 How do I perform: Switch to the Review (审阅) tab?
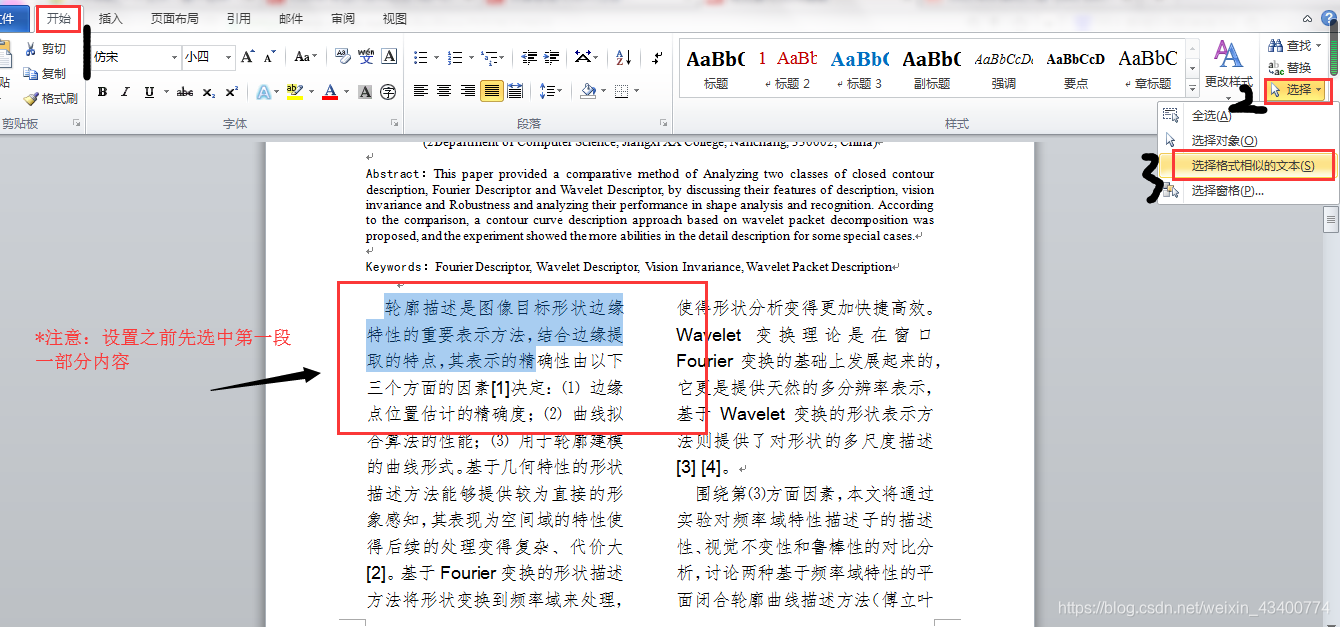click(343, 18)
